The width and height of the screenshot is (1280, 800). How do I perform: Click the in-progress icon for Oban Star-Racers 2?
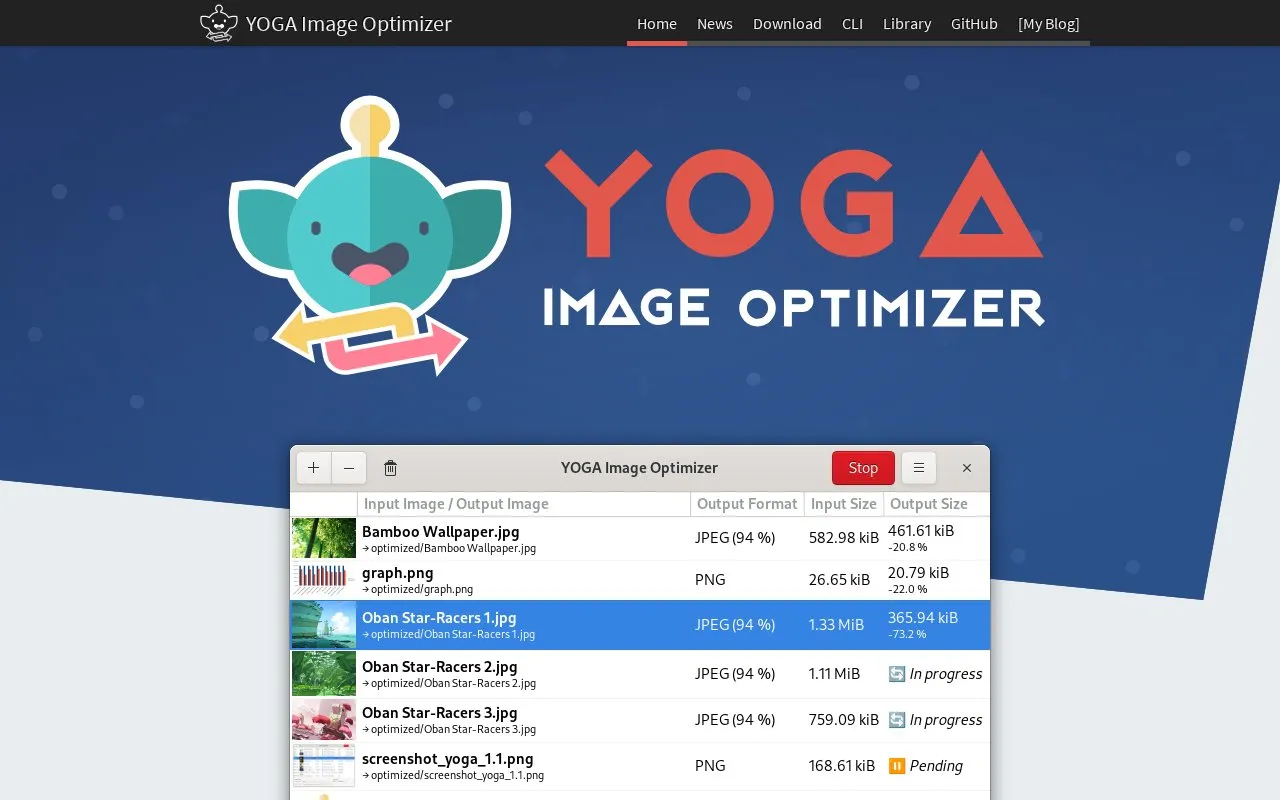click(897, 674)
